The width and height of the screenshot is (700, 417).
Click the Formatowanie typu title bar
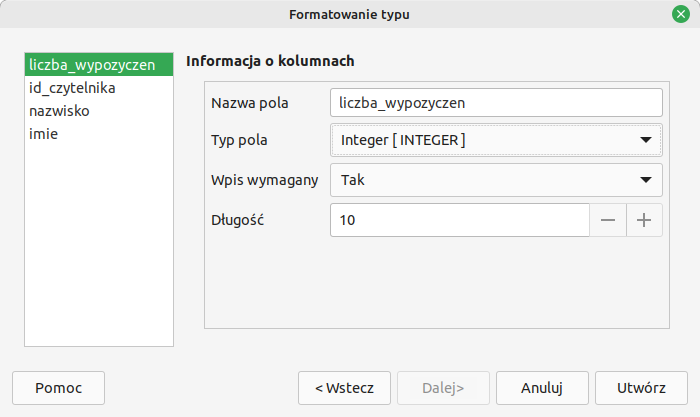tap(350, 14)
